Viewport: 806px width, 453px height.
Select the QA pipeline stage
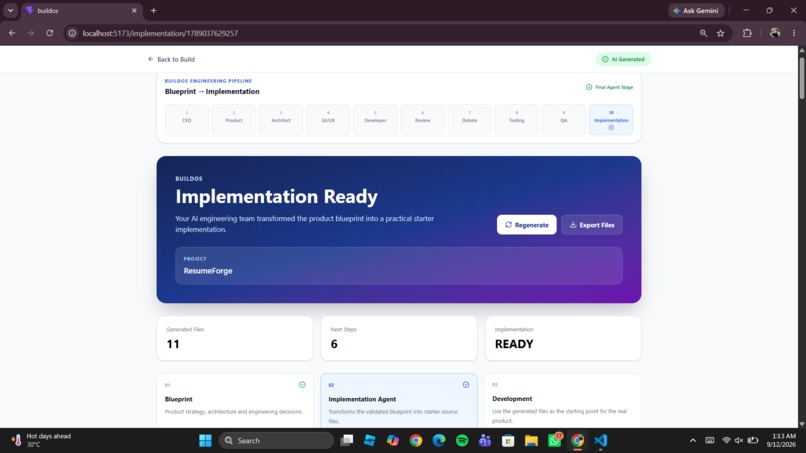[x=564, y=119]
